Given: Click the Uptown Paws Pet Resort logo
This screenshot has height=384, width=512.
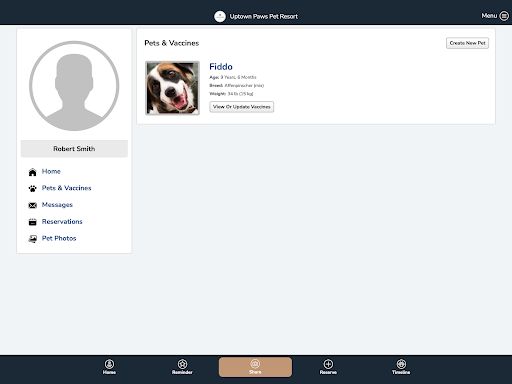Looking at the screenshot, I should (x=220, y=16).
